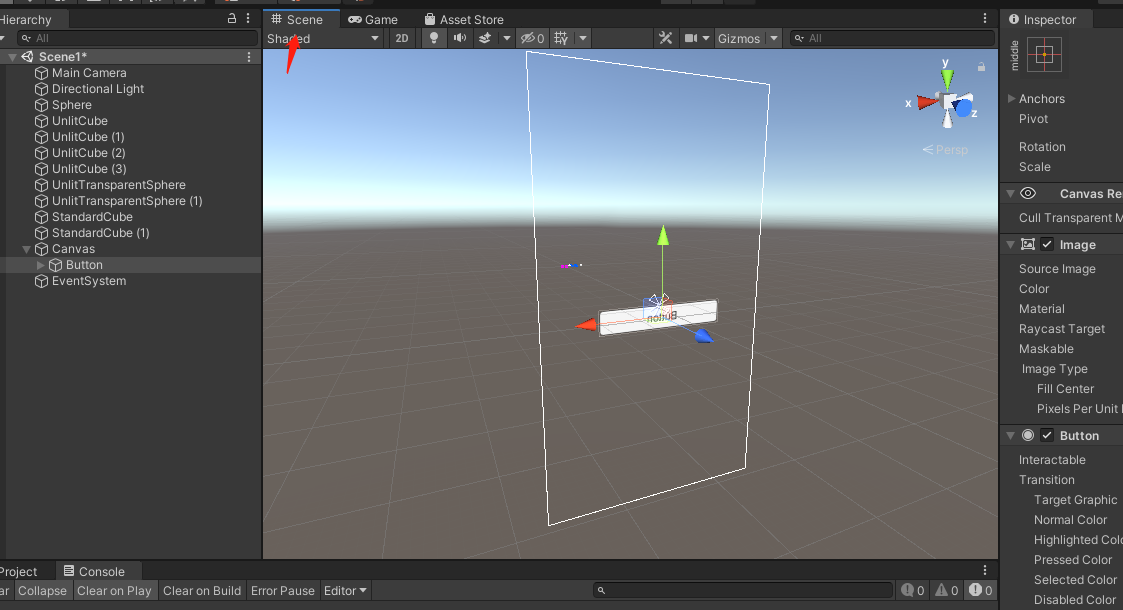Screen dimensions: 1123x610
Task: Open the Asset Store tab
Action: 464,19
